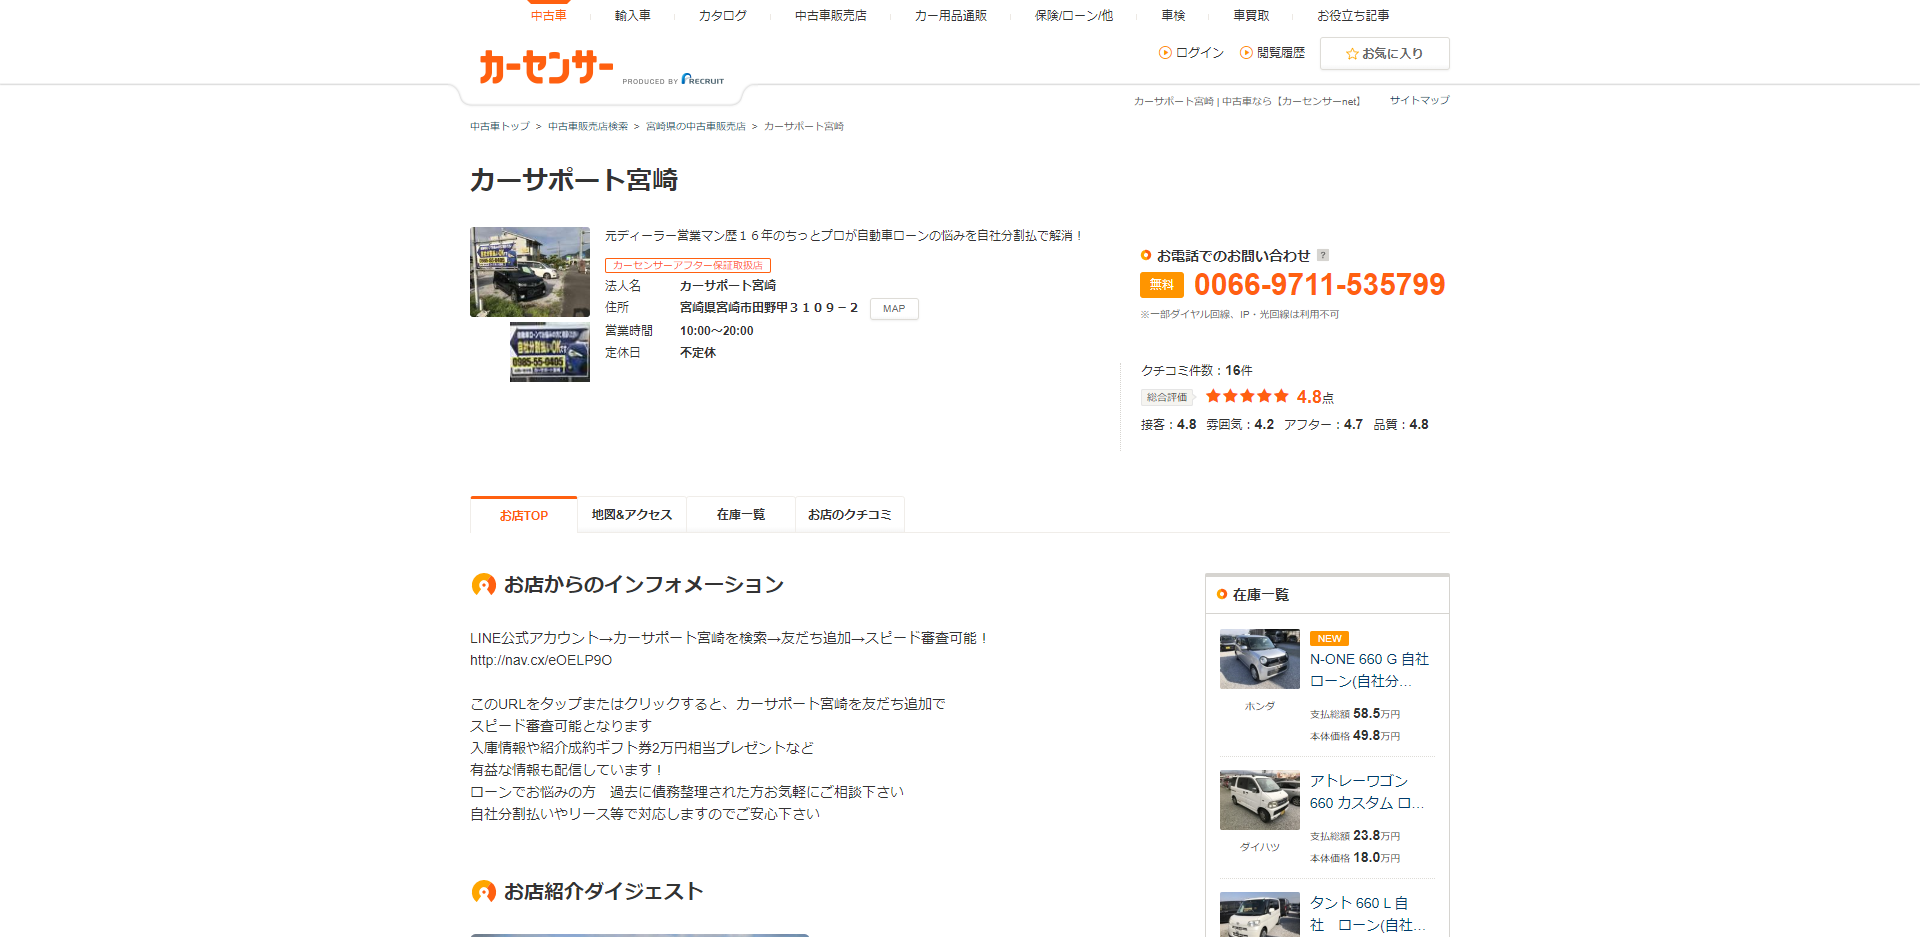Click the サイトマップ link
1920x937 pixels.
click(1419, 100)
